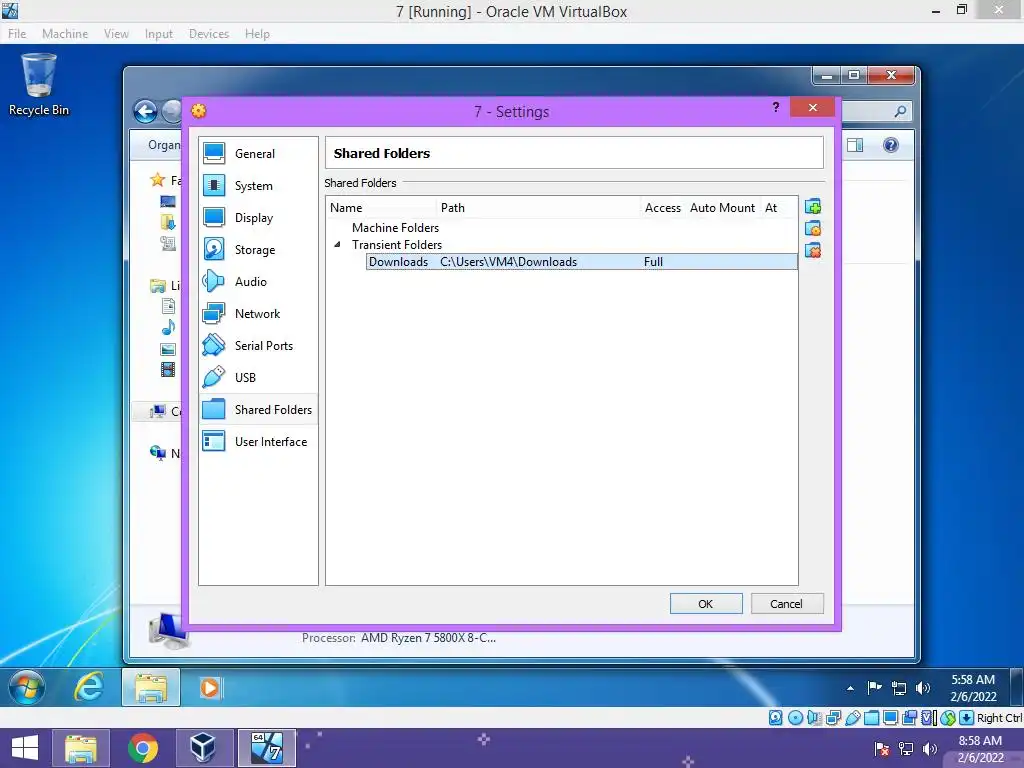
Task: Open optical disk indicator in VirtualBox status bar
Action: 795,718
